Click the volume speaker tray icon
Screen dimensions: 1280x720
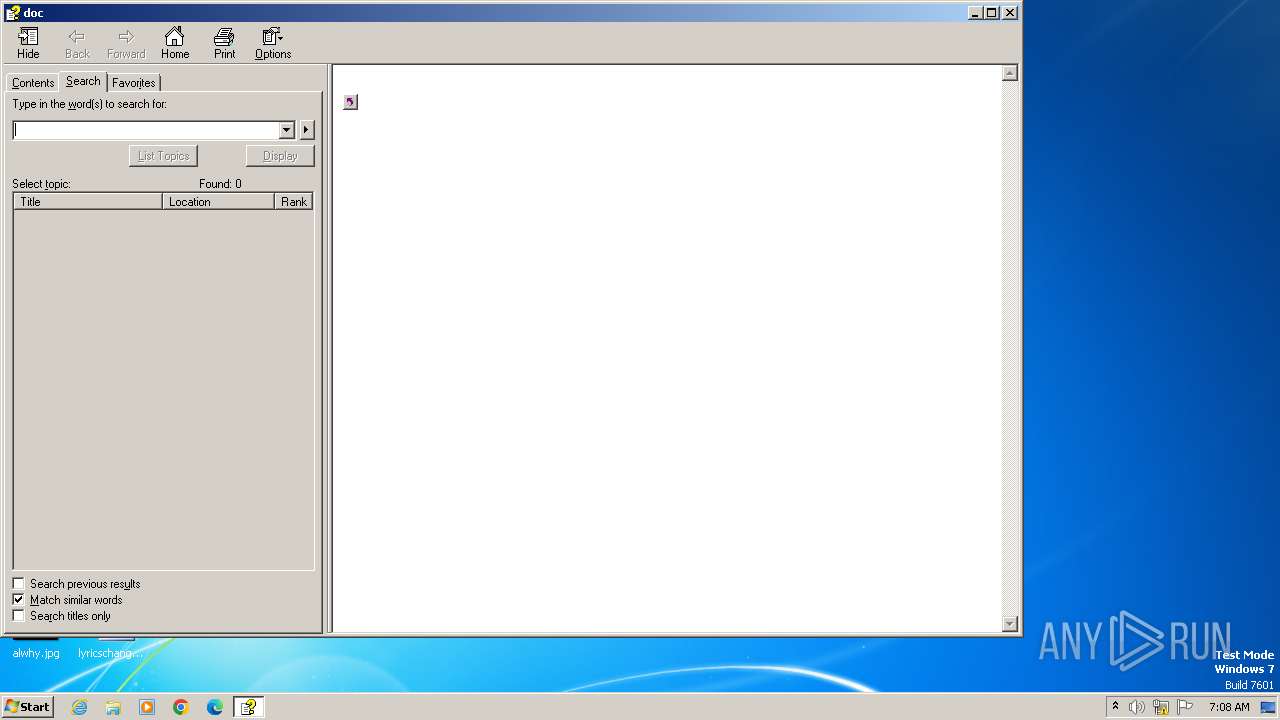[1137, 707]
